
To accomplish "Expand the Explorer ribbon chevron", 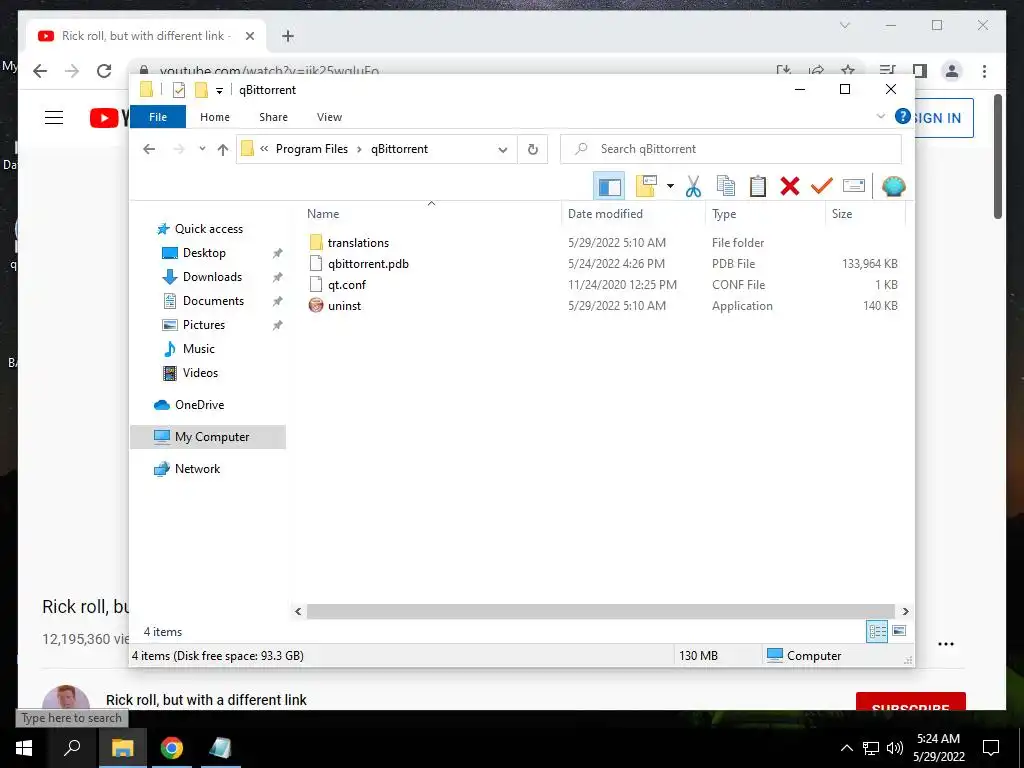I will (x=880, y=116).
